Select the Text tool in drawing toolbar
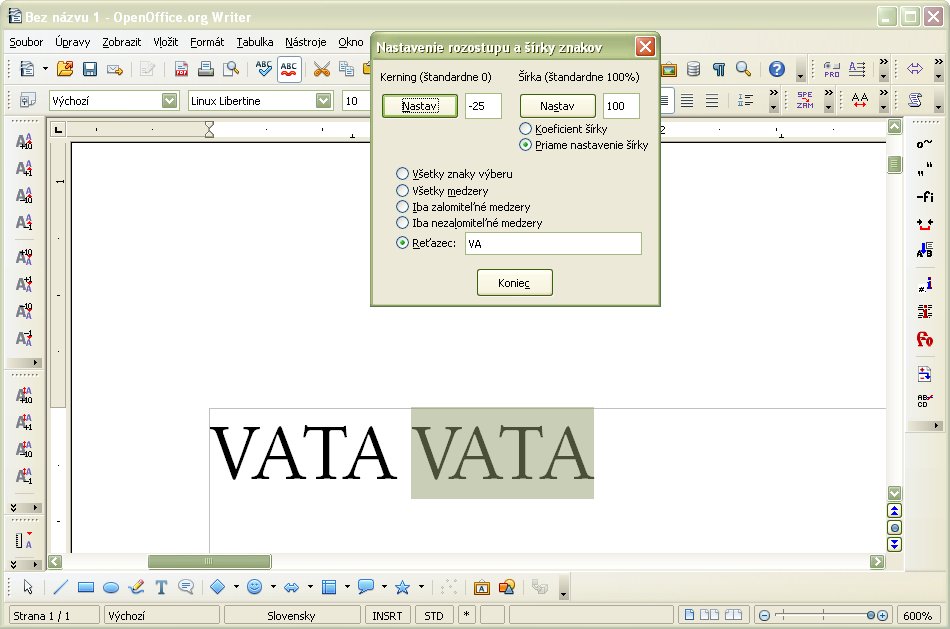This screenshot has width=950, height=629. pos(161,587)
